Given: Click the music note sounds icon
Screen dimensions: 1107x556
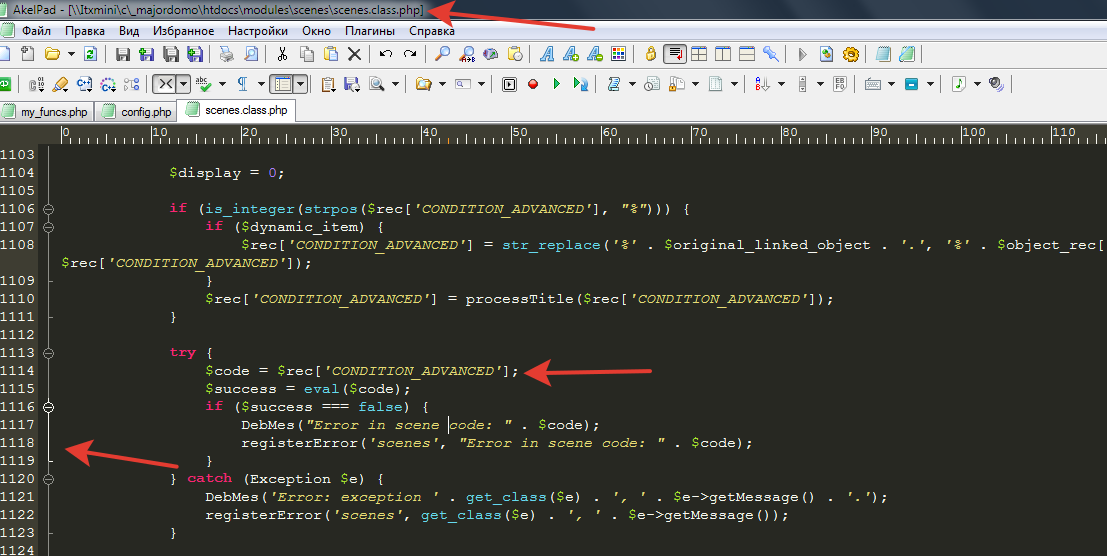Looking at the screenshot, I should click(958, 84).
